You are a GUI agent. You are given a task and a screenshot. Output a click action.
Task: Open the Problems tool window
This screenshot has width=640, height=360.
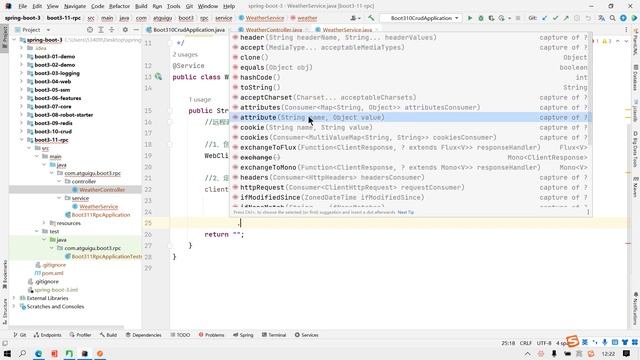click(x=211, y=335)
